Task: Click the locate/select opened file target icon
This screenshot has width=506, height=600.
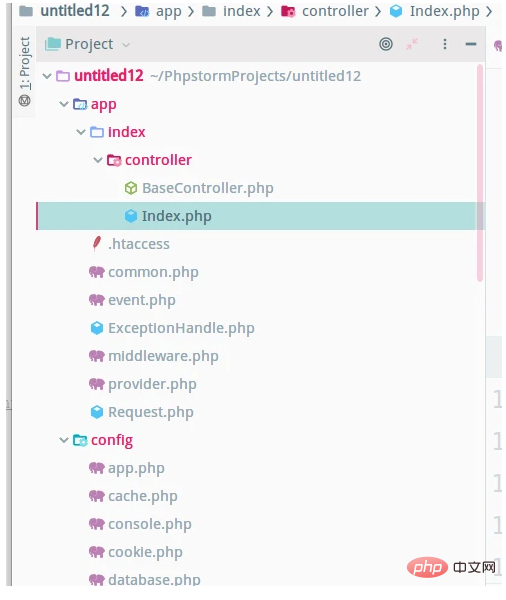Action: (386, 44)
